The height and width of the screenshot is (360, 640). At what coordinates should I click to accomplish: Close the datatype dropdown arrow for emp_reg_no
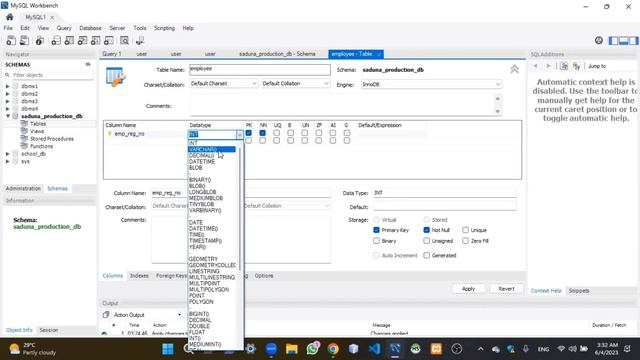pyautogui.click(x=240, y=134)
